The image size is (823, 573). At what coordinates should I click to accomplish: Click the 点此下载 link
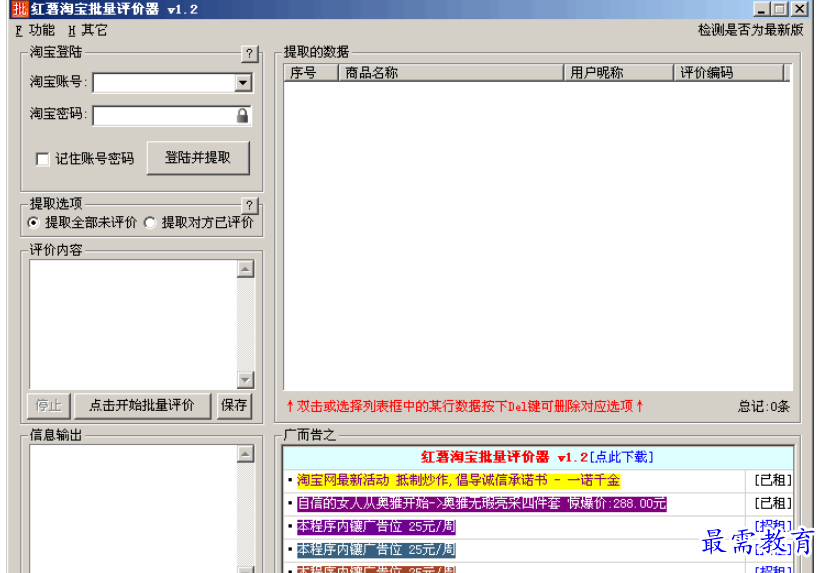(622, 458)
